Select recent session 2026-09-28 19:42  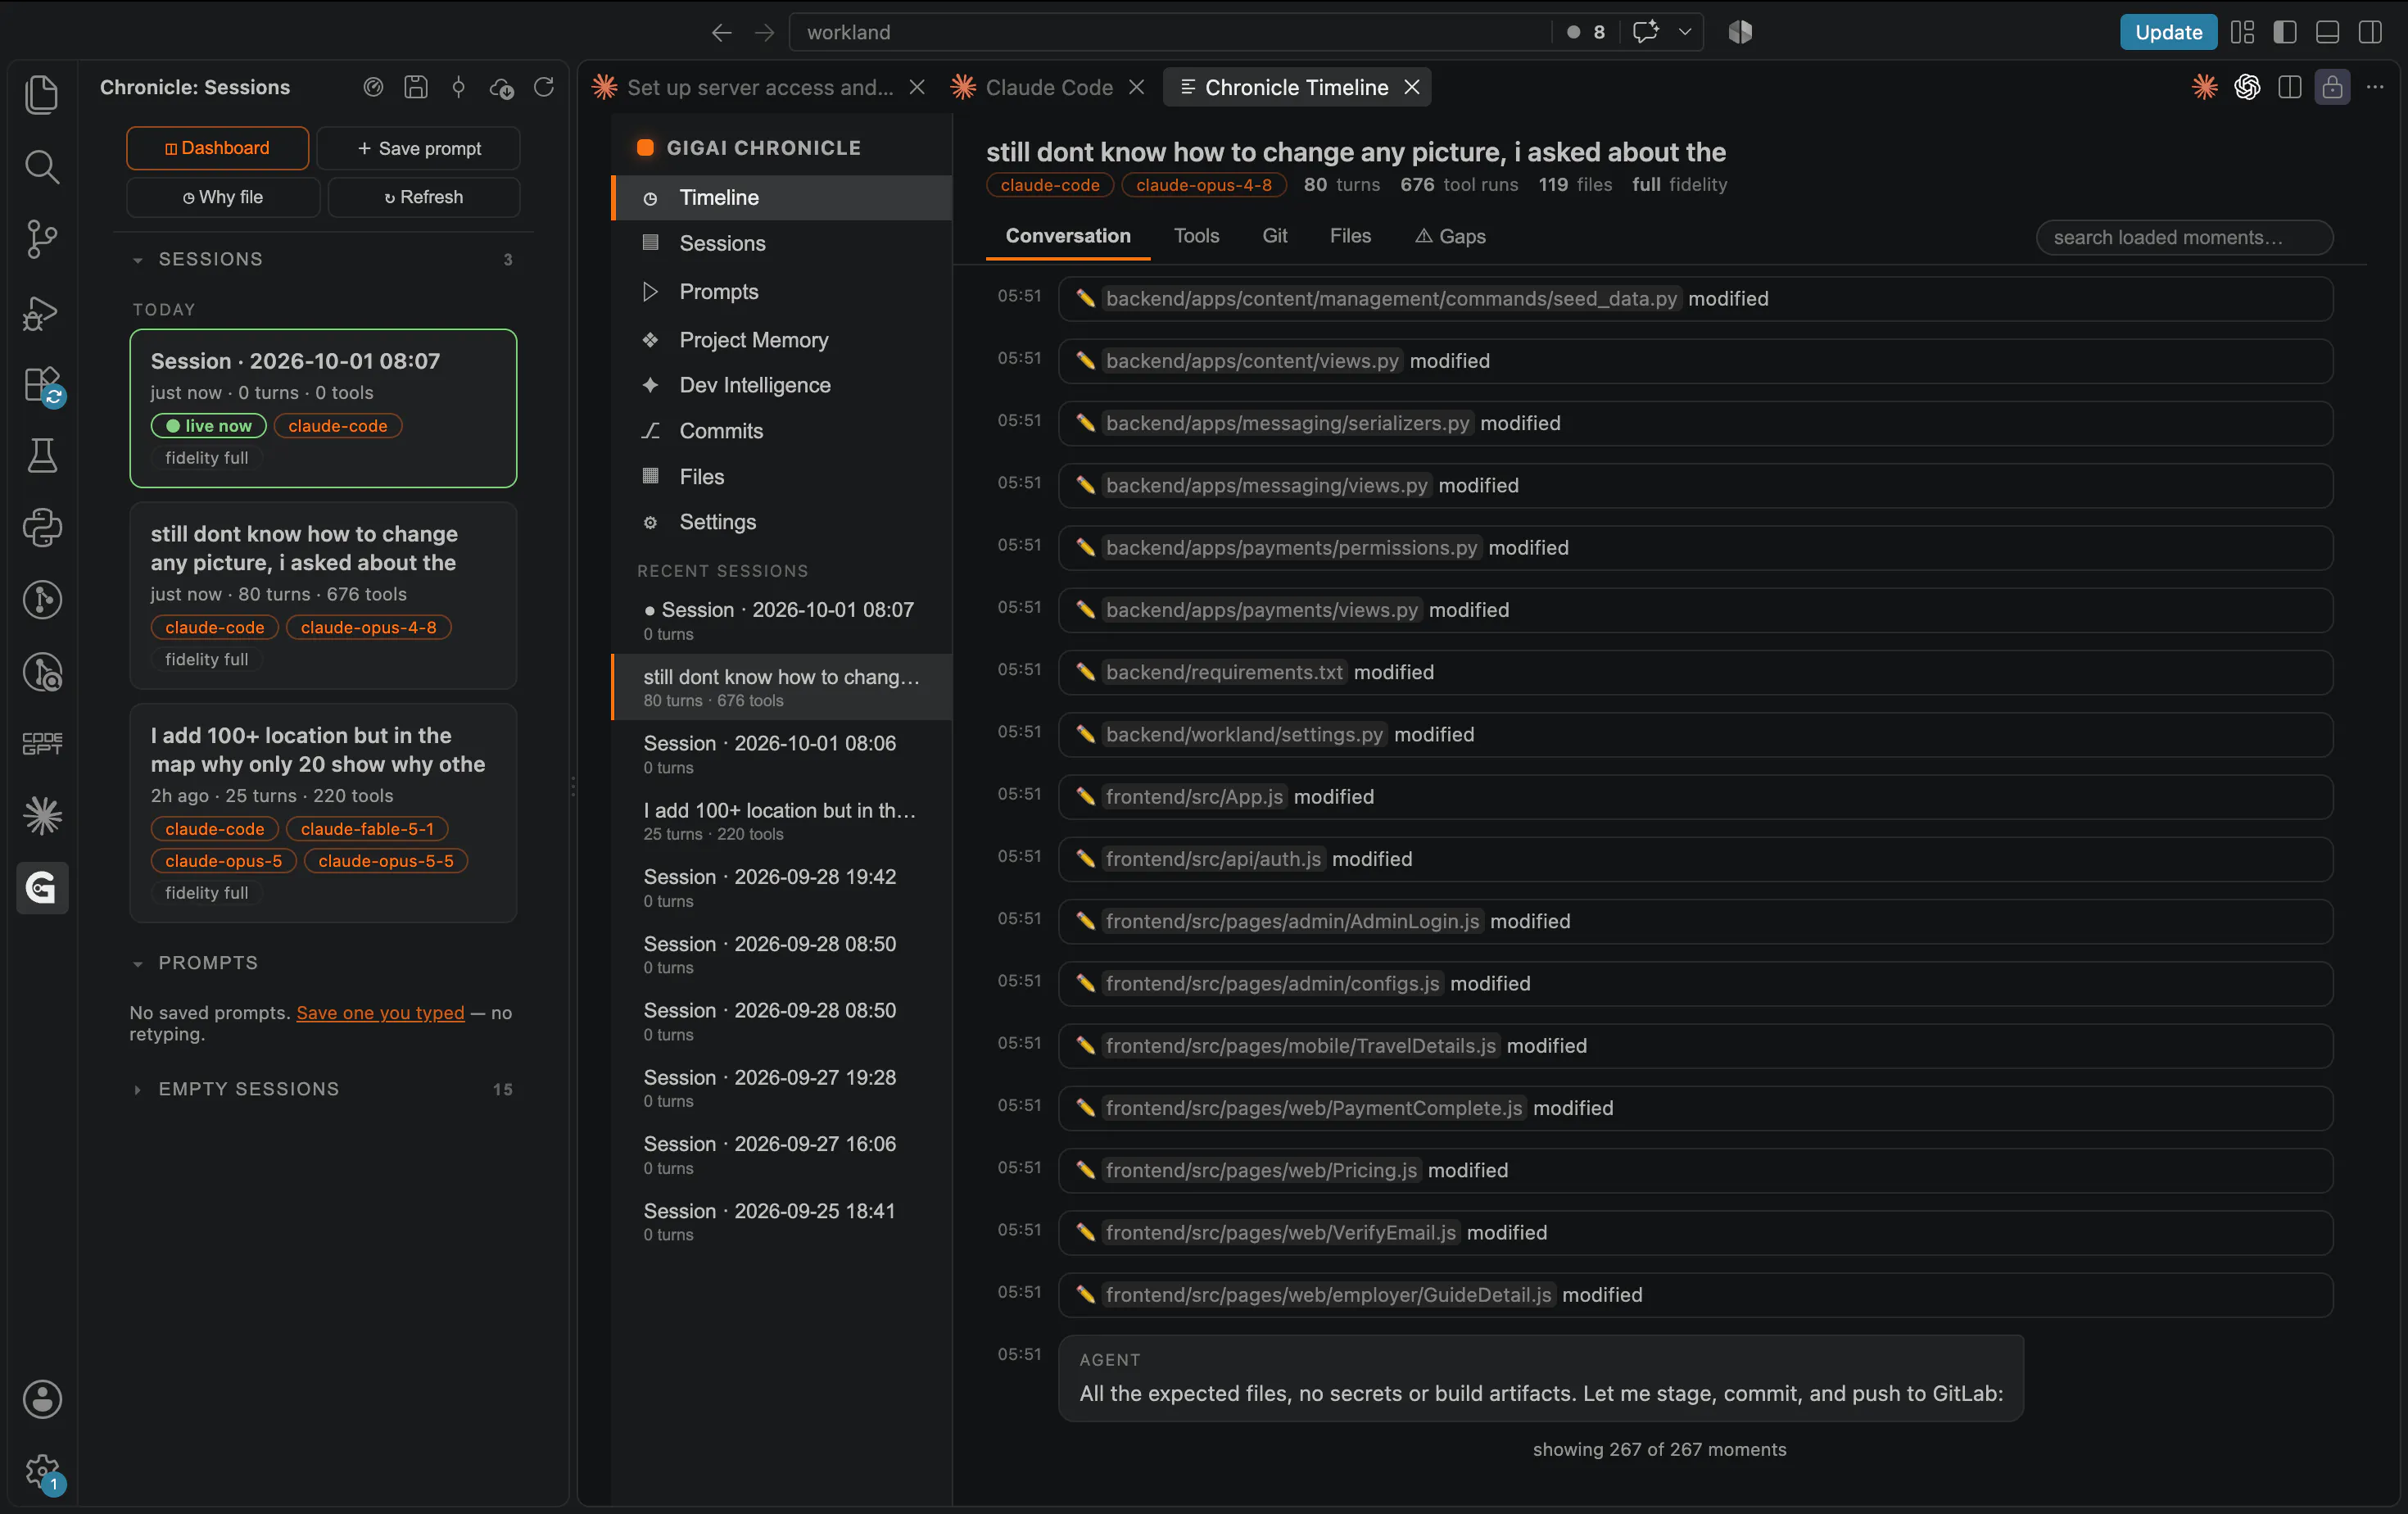pyautogui.click(x=781, y=887)
